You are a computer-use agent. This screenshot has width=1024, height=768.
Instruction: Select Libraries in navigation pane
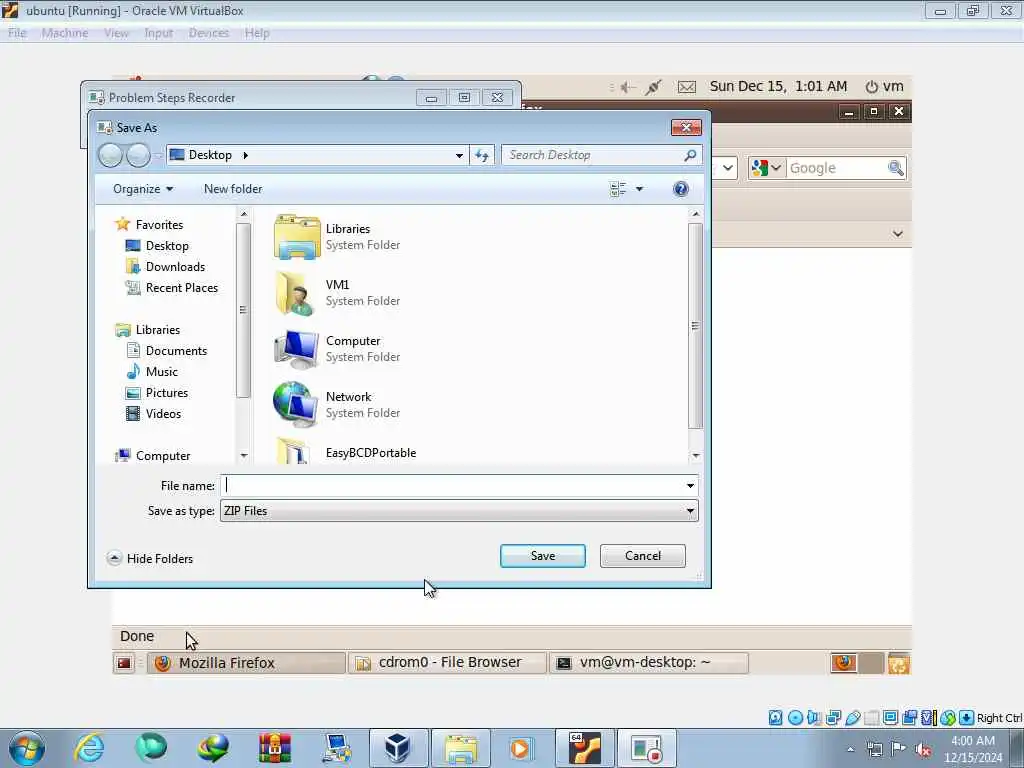[148, 330]
